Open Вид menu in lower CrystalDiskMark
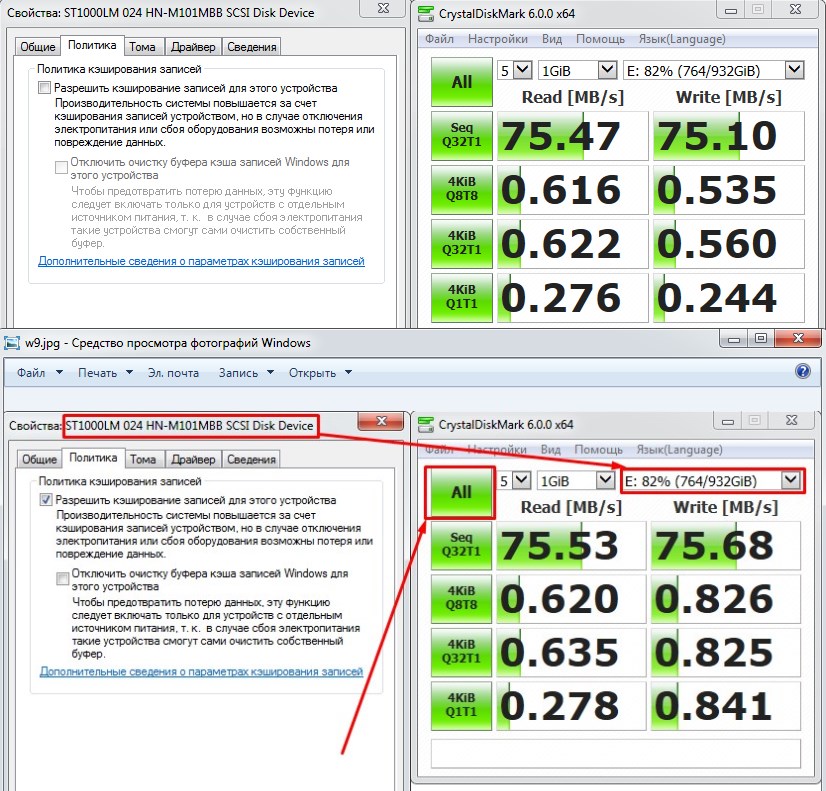The image size is (826, 791). coord(550,449)
